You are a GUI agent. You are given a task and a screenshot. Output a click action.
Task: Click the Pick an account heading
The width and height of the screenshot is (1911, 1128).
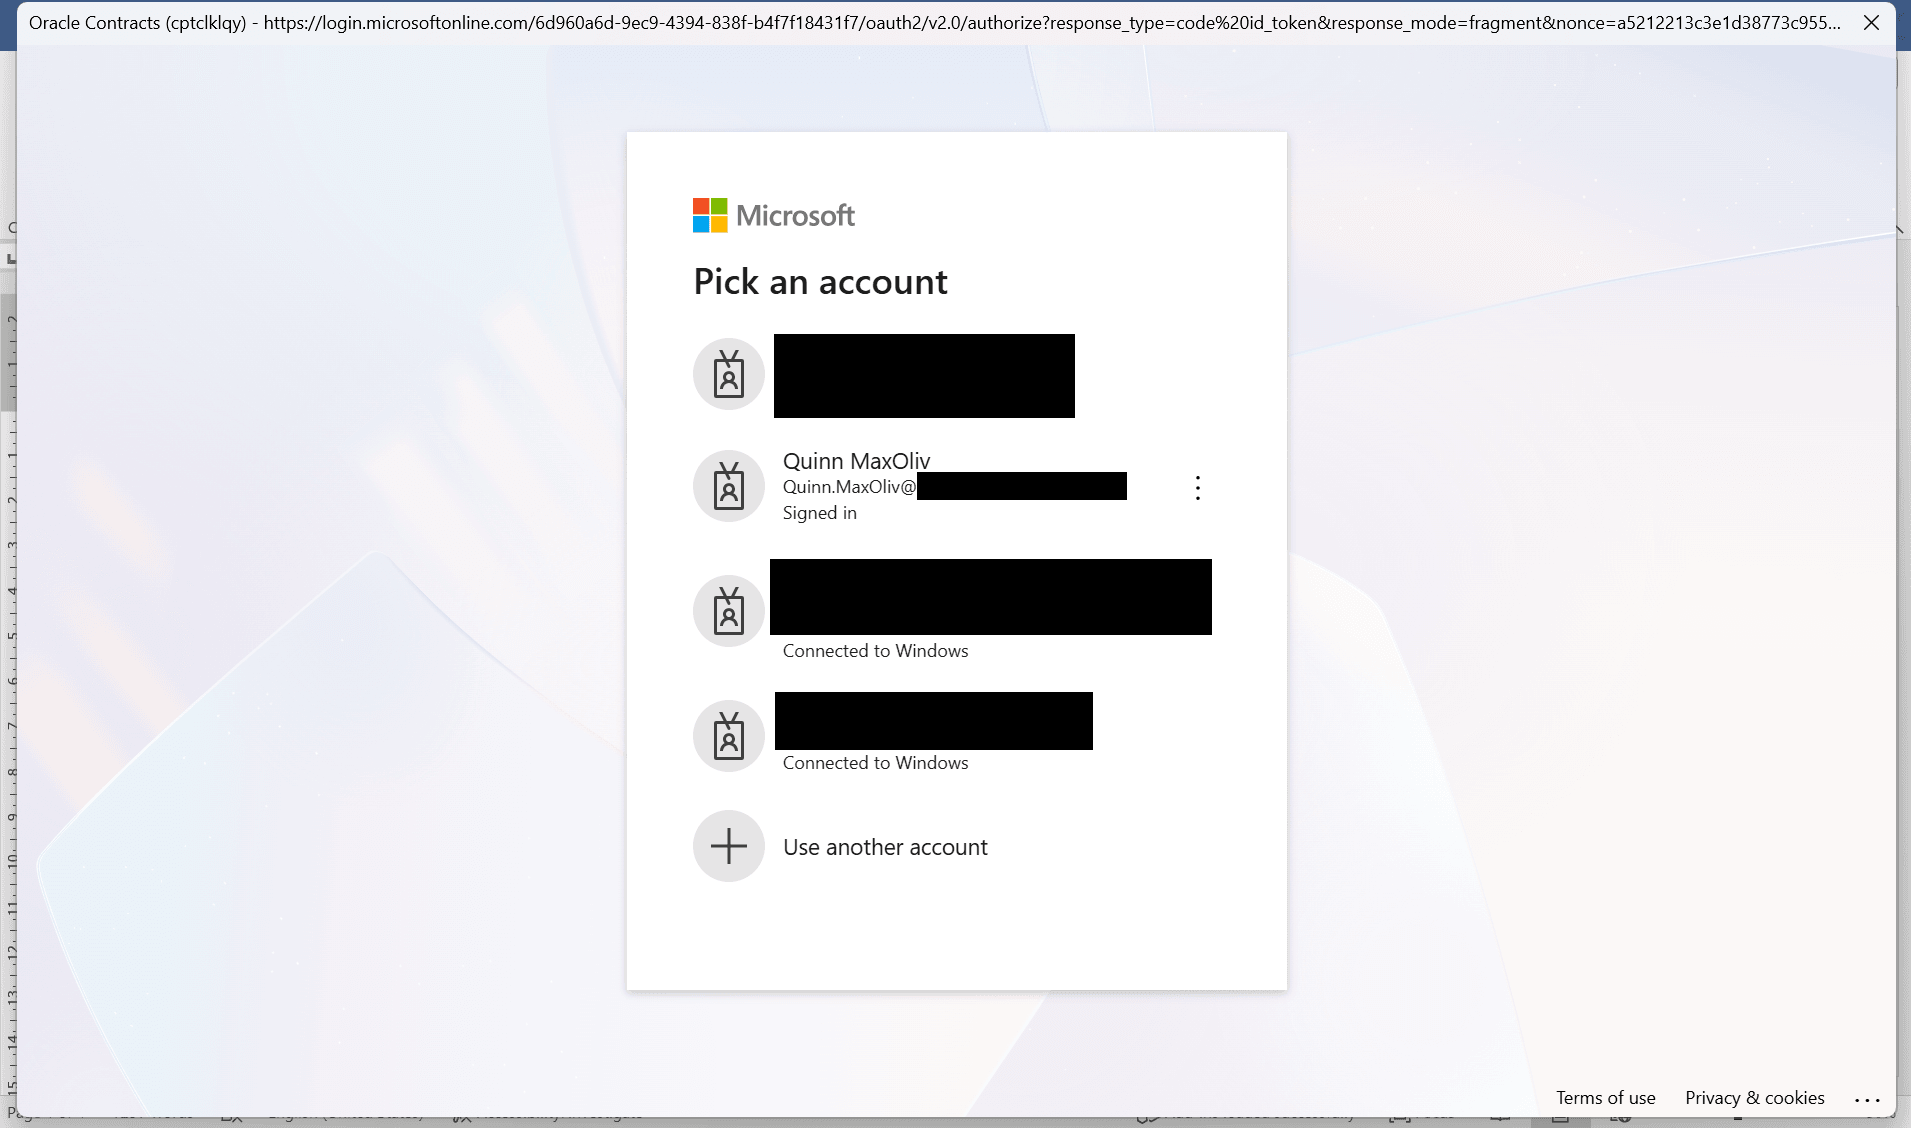(x=820, y=282)
